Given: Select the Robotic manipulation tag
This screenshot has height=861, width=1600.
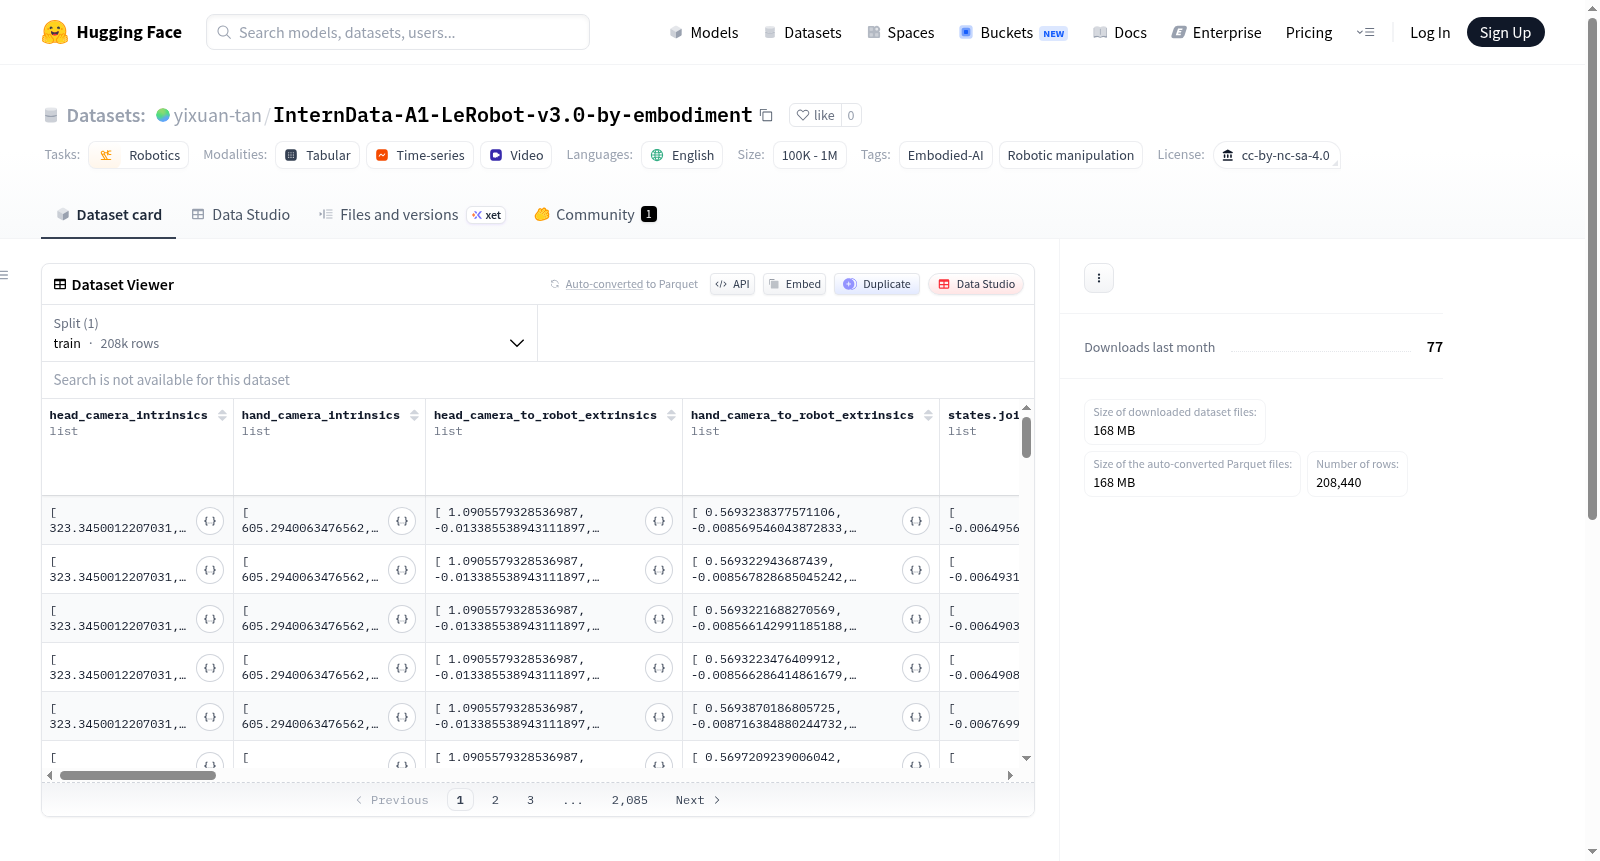Looking at the screenshot, I should [1070, 155].
